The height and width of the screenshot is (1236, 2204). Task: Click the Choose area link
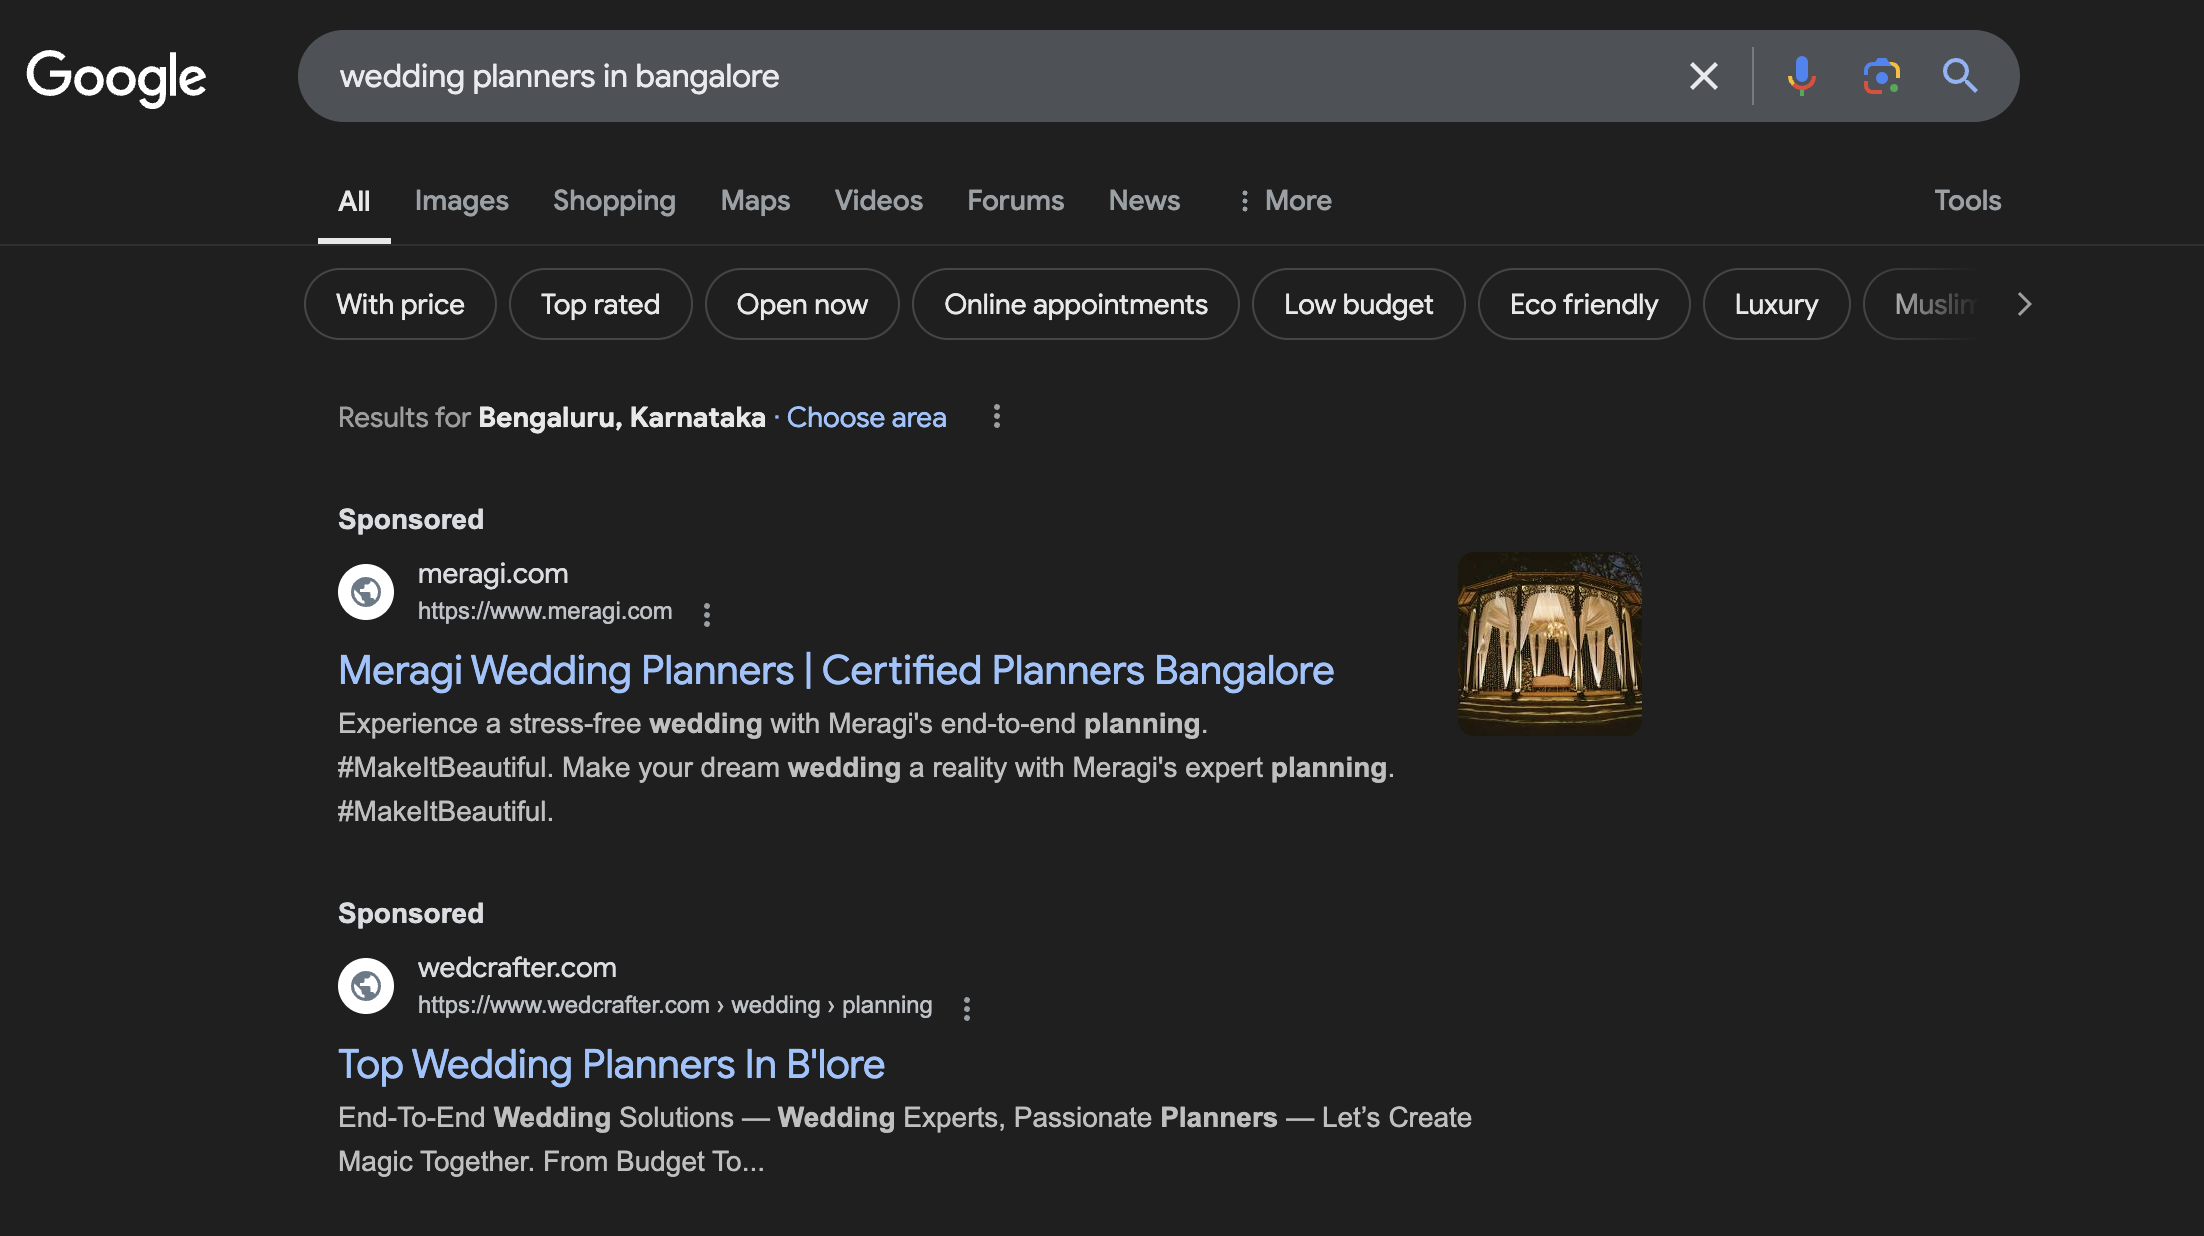tap(866, 417)
